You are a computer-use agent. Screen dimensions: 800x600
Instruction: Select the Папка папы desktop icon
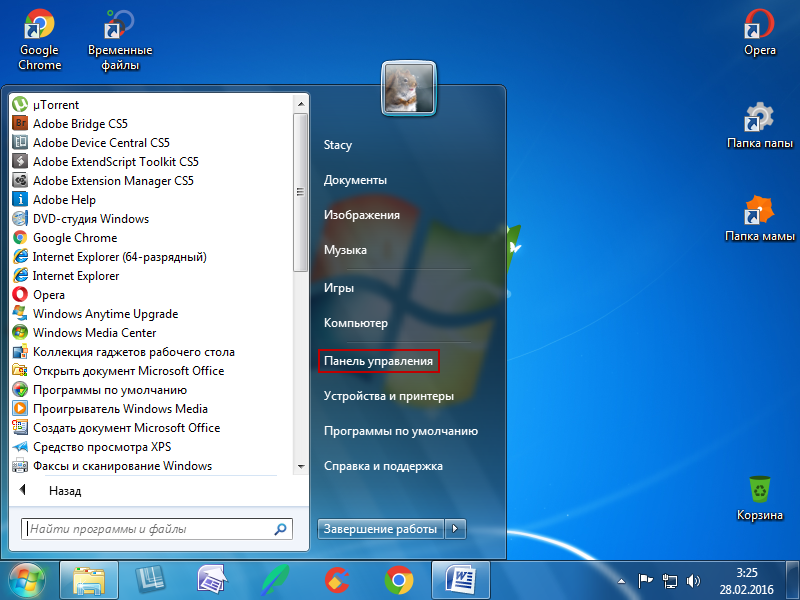(x=760, y=125)
